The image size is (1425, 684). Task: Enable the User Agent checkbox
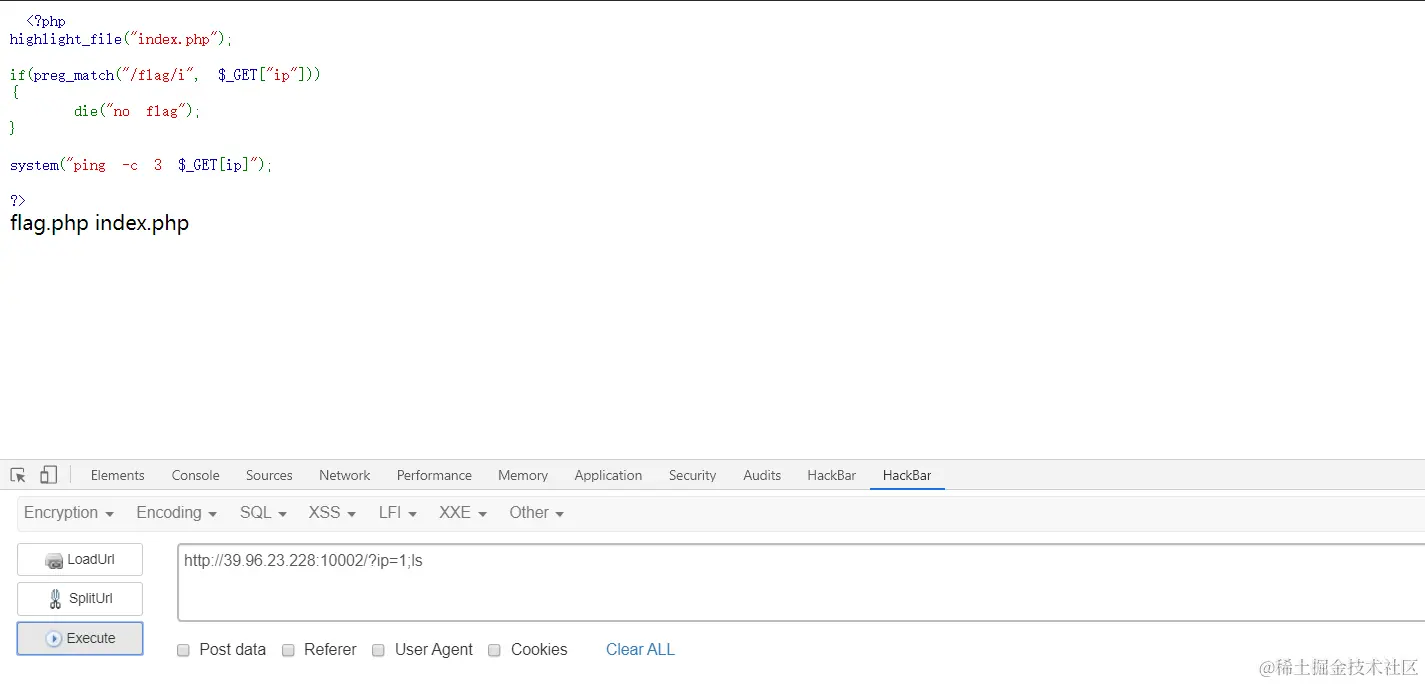[x=378, y=650]
